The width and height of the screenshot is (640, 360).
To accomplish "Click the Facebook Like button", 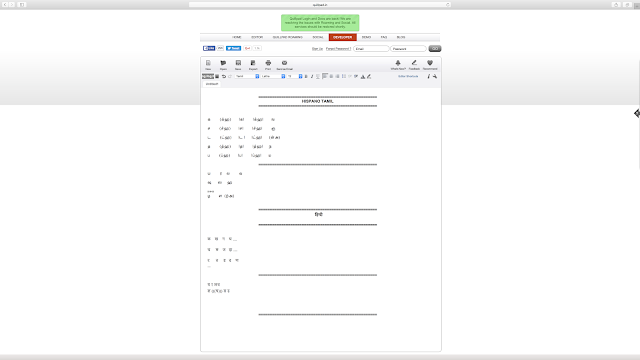I will tap(209, 48).
